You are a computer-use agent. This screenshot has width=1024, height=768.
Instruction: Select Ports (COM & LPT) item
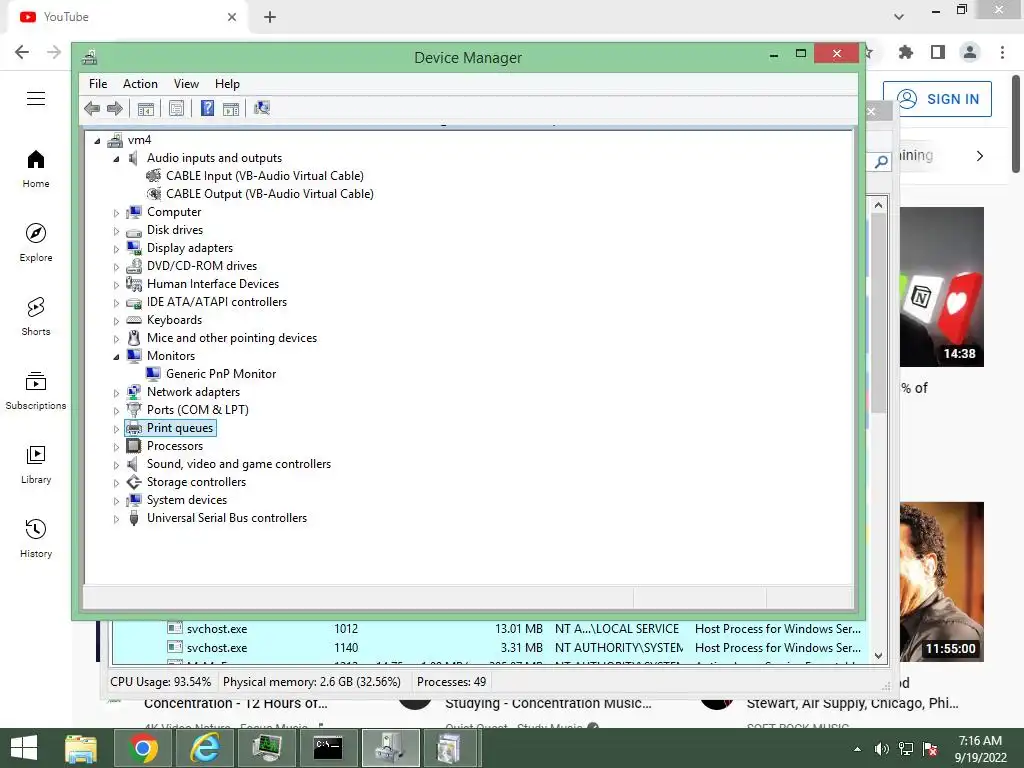click(x=198, y=409)
